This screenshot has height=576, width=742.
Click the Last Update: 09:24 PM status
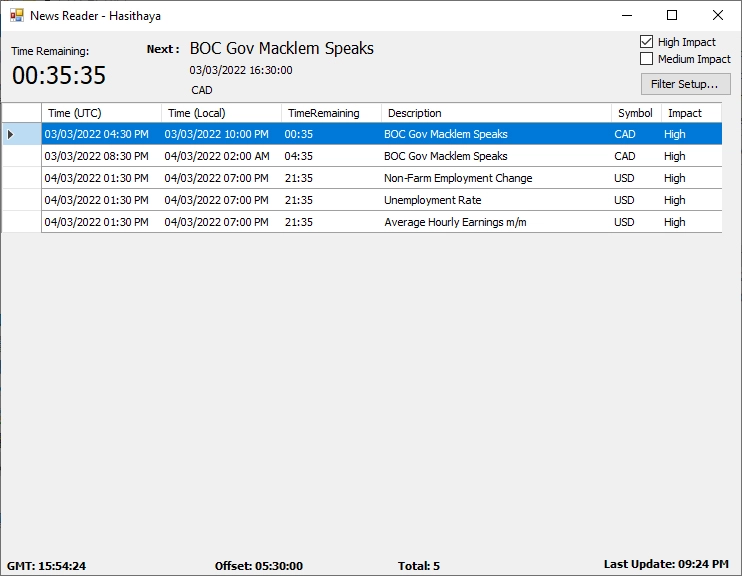666,564
